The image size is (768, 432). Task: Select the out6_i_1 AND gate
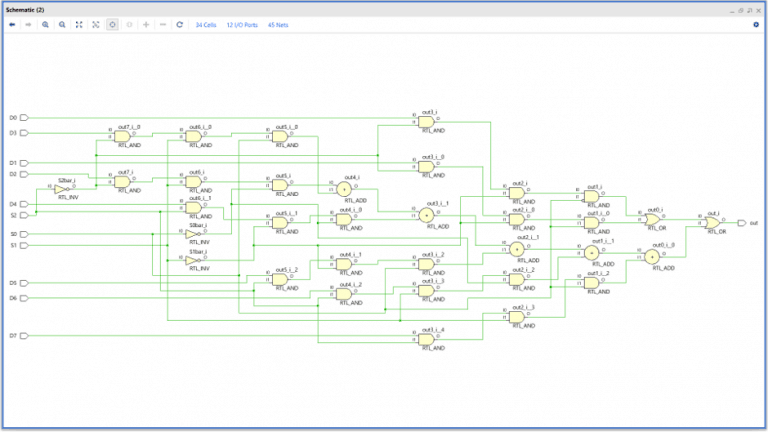(193, 208)
